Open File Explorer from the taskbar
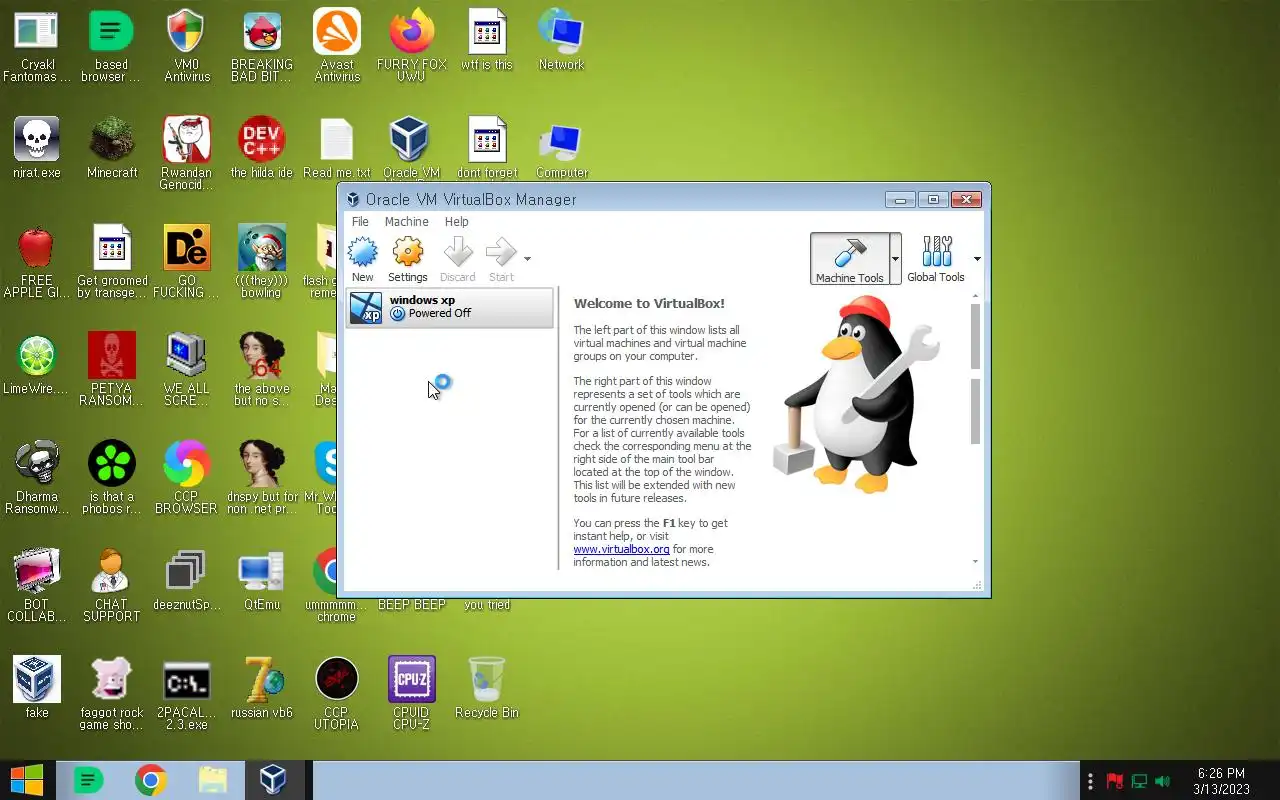The height and width of the screenshot is (800, 1280). (x=212, y=780)
